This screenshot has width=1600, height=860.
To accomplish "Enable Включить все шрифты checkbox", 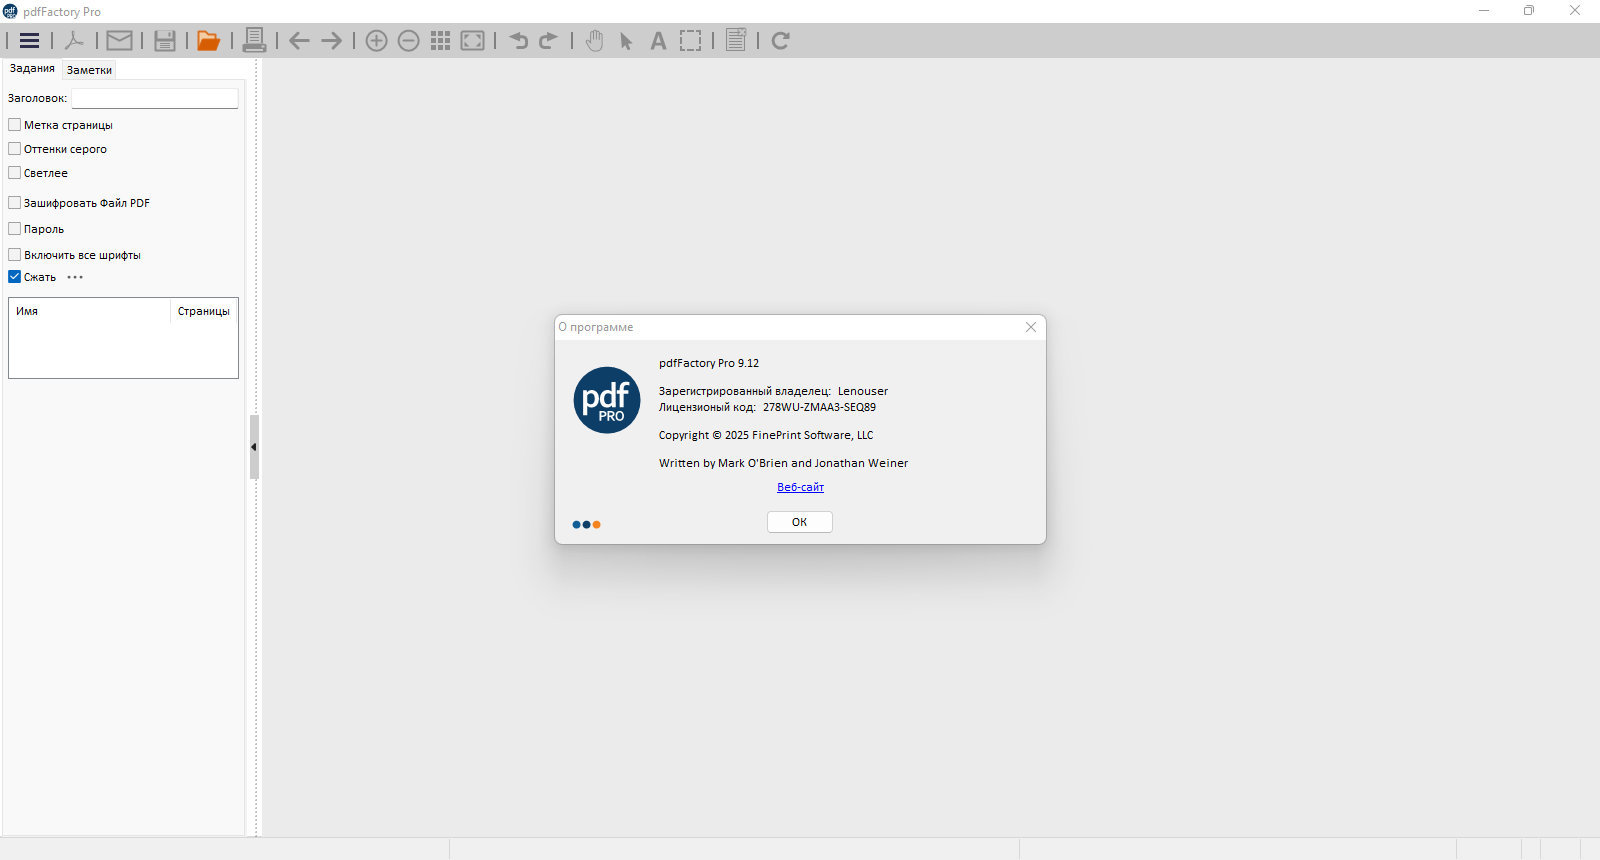I will coord(15,255).
